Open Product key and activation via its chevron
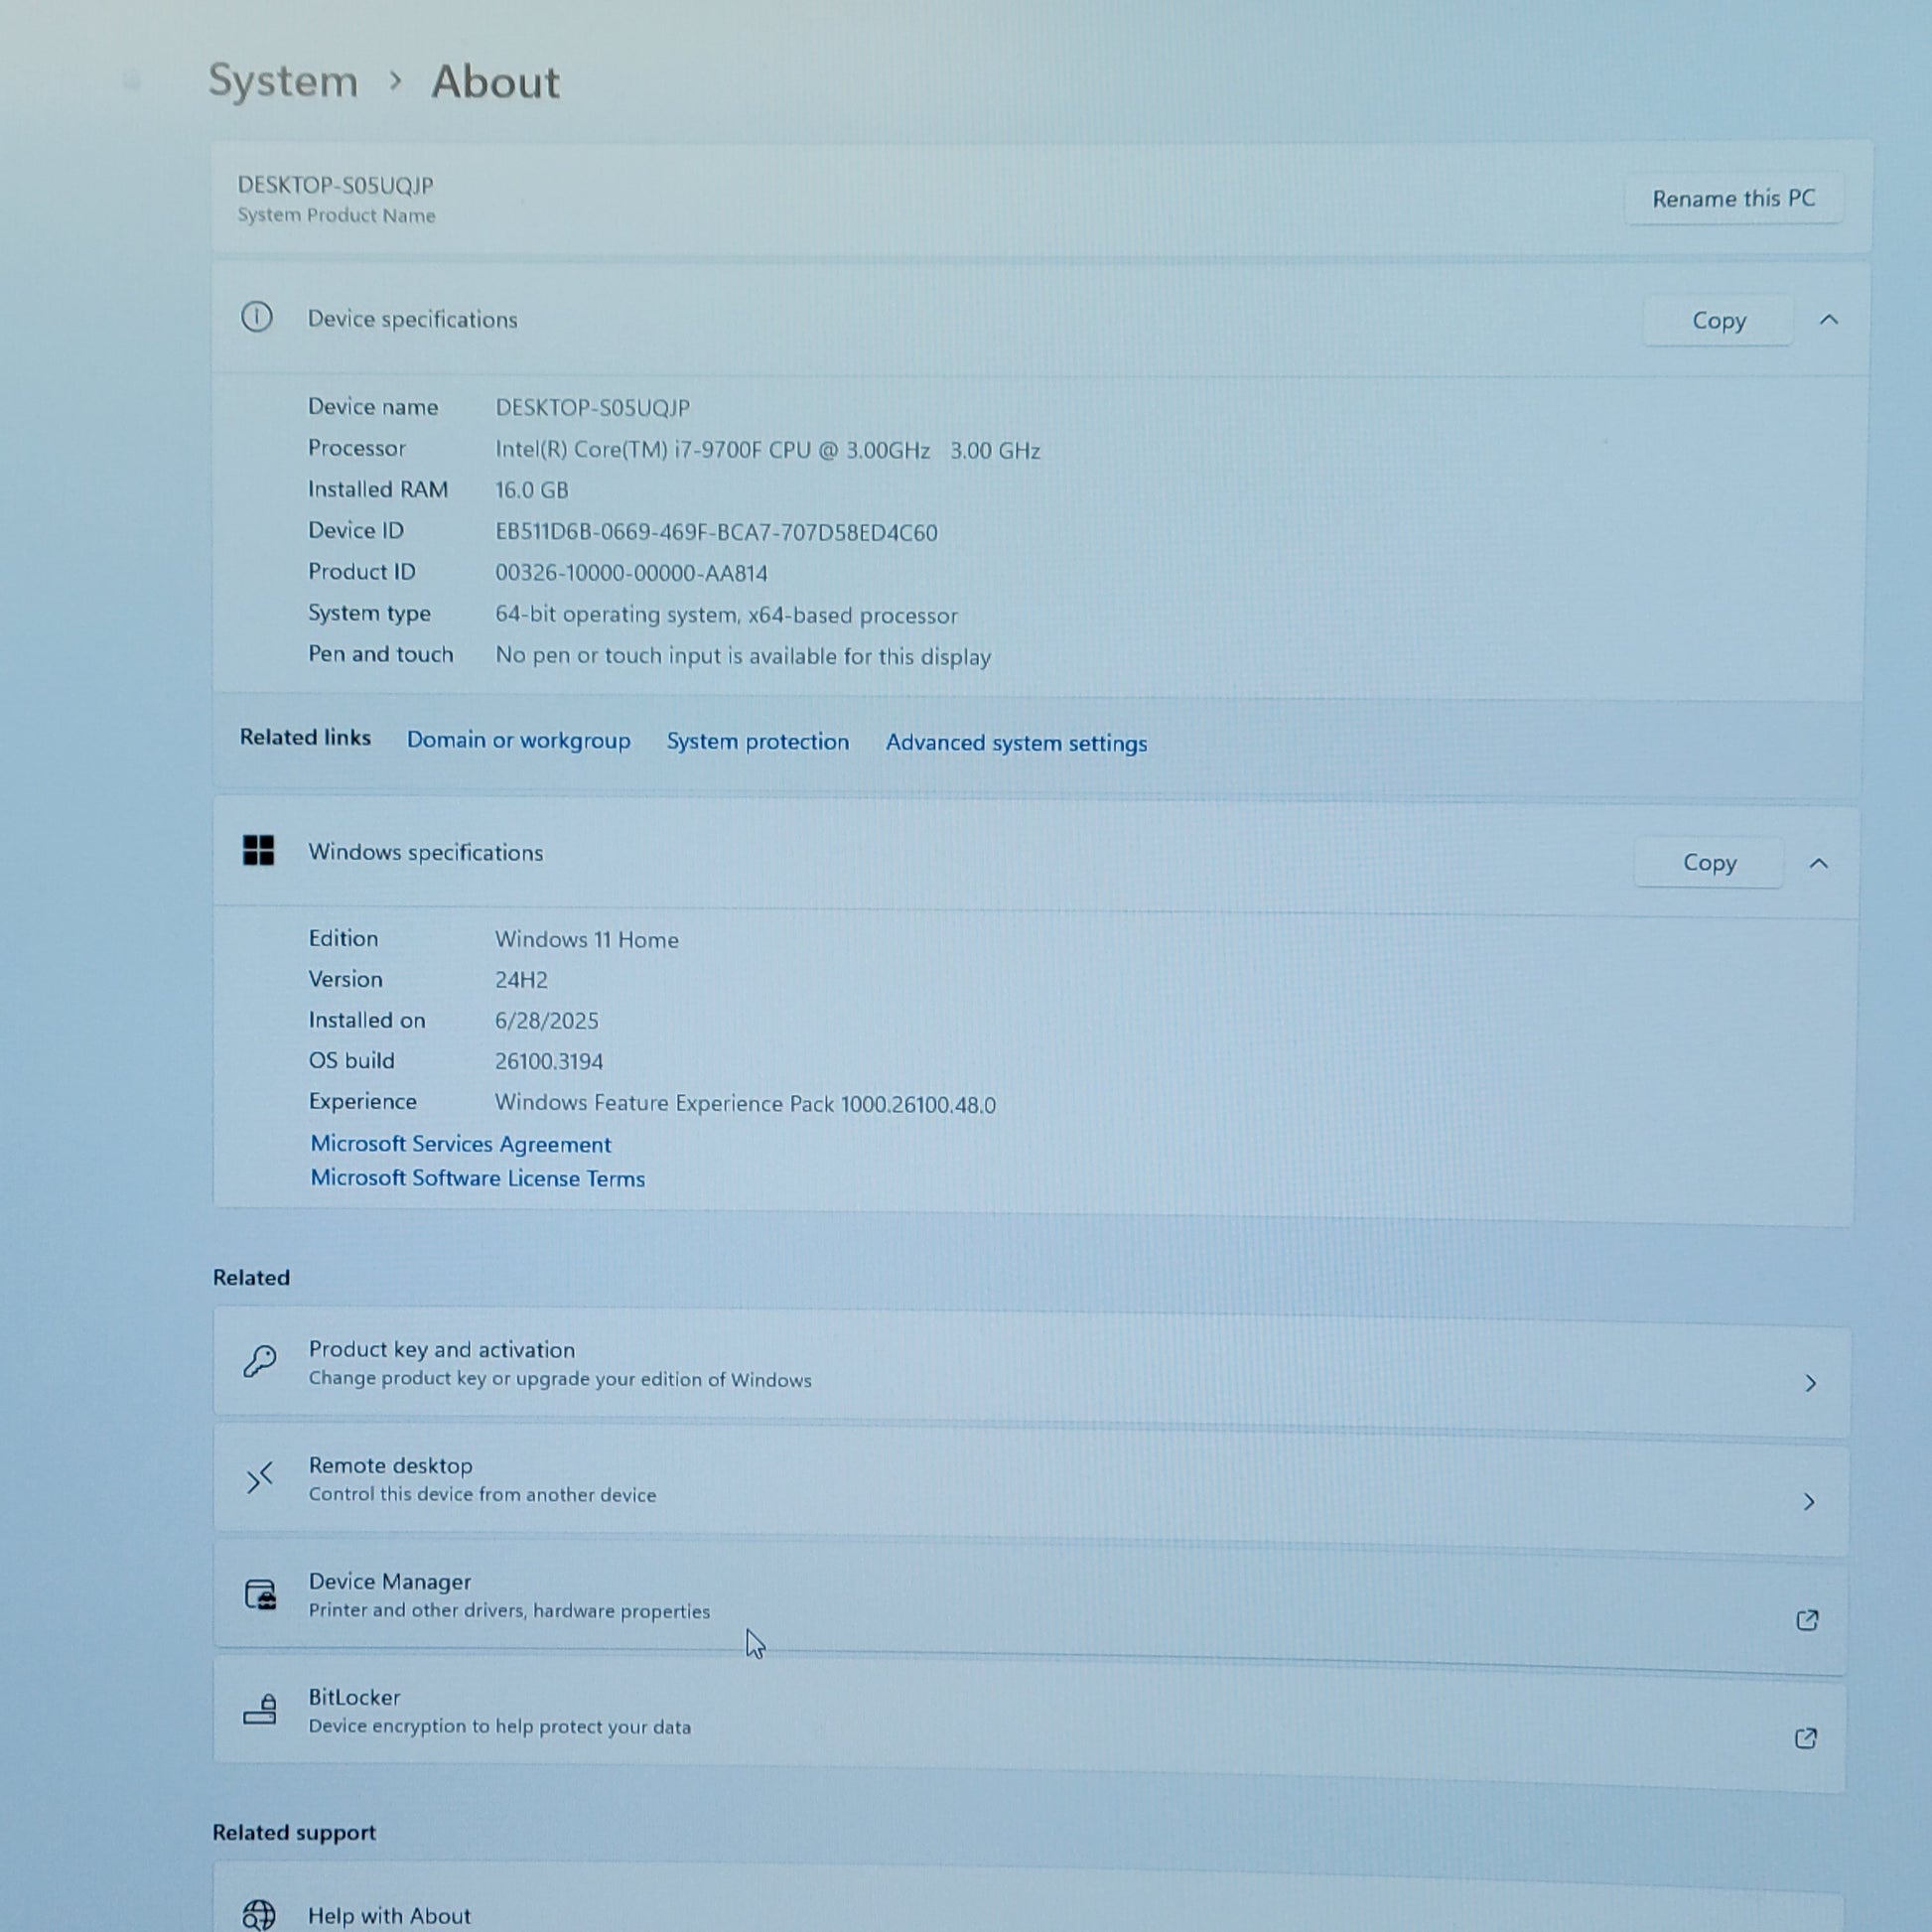Image resolution: width=1932 pixels, height=1932 pixels. click(1810, 1383)
